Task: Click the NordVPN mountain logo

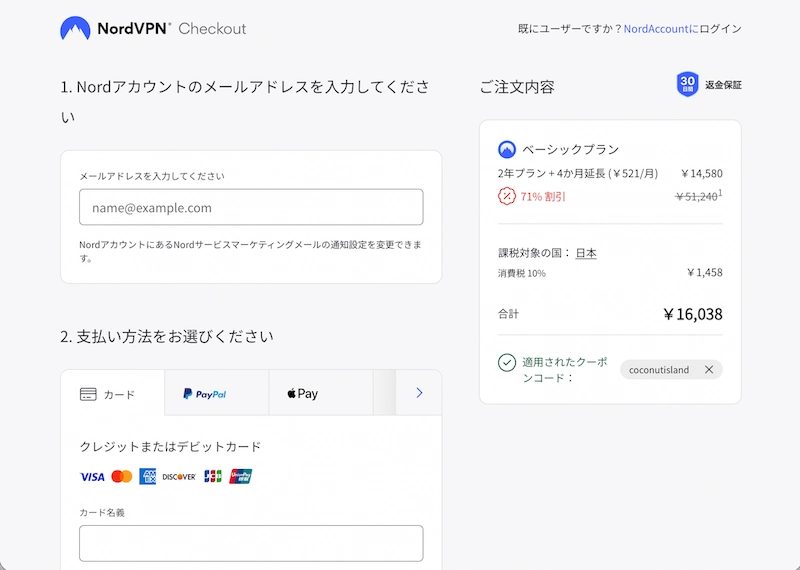Action: pos(75,28)
